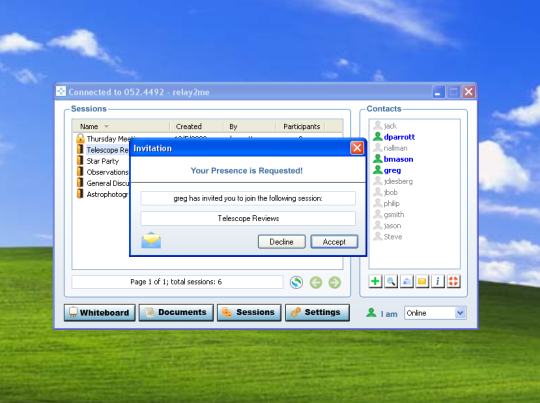Image resolution: width=540 pixels, height=403 pixels.
Task: Select contact 'nallman'
Action: pyautogui.click(x=390, y=148)
